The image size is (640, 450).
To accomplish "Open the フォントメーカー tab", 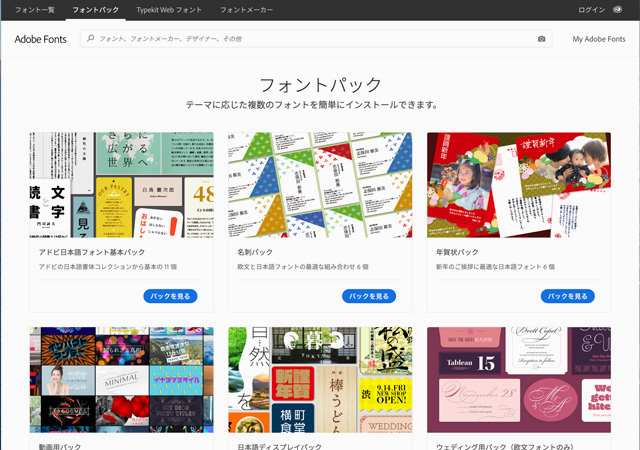I will pyautogui.click(x=247, y=10).
